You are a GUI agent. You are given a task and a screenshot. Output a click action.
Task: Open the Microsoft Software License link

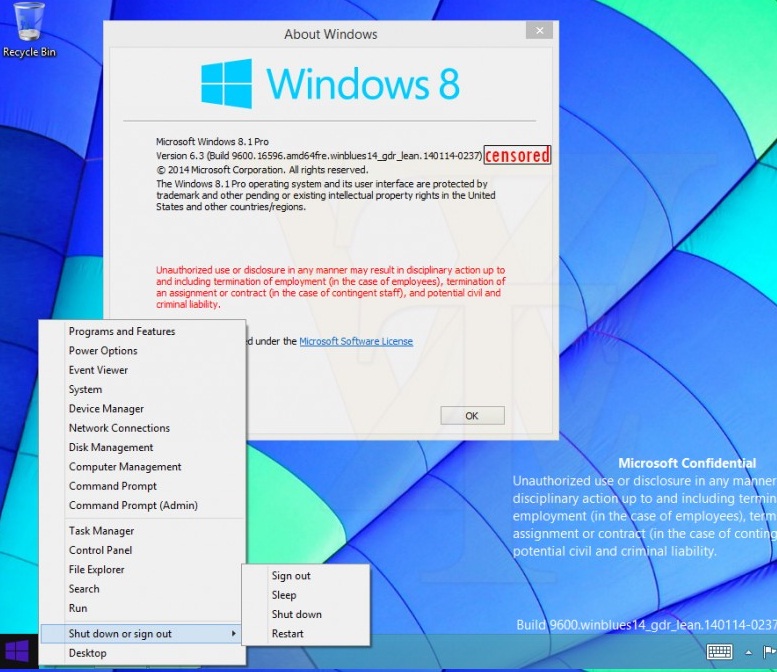[x=356, y=341]
